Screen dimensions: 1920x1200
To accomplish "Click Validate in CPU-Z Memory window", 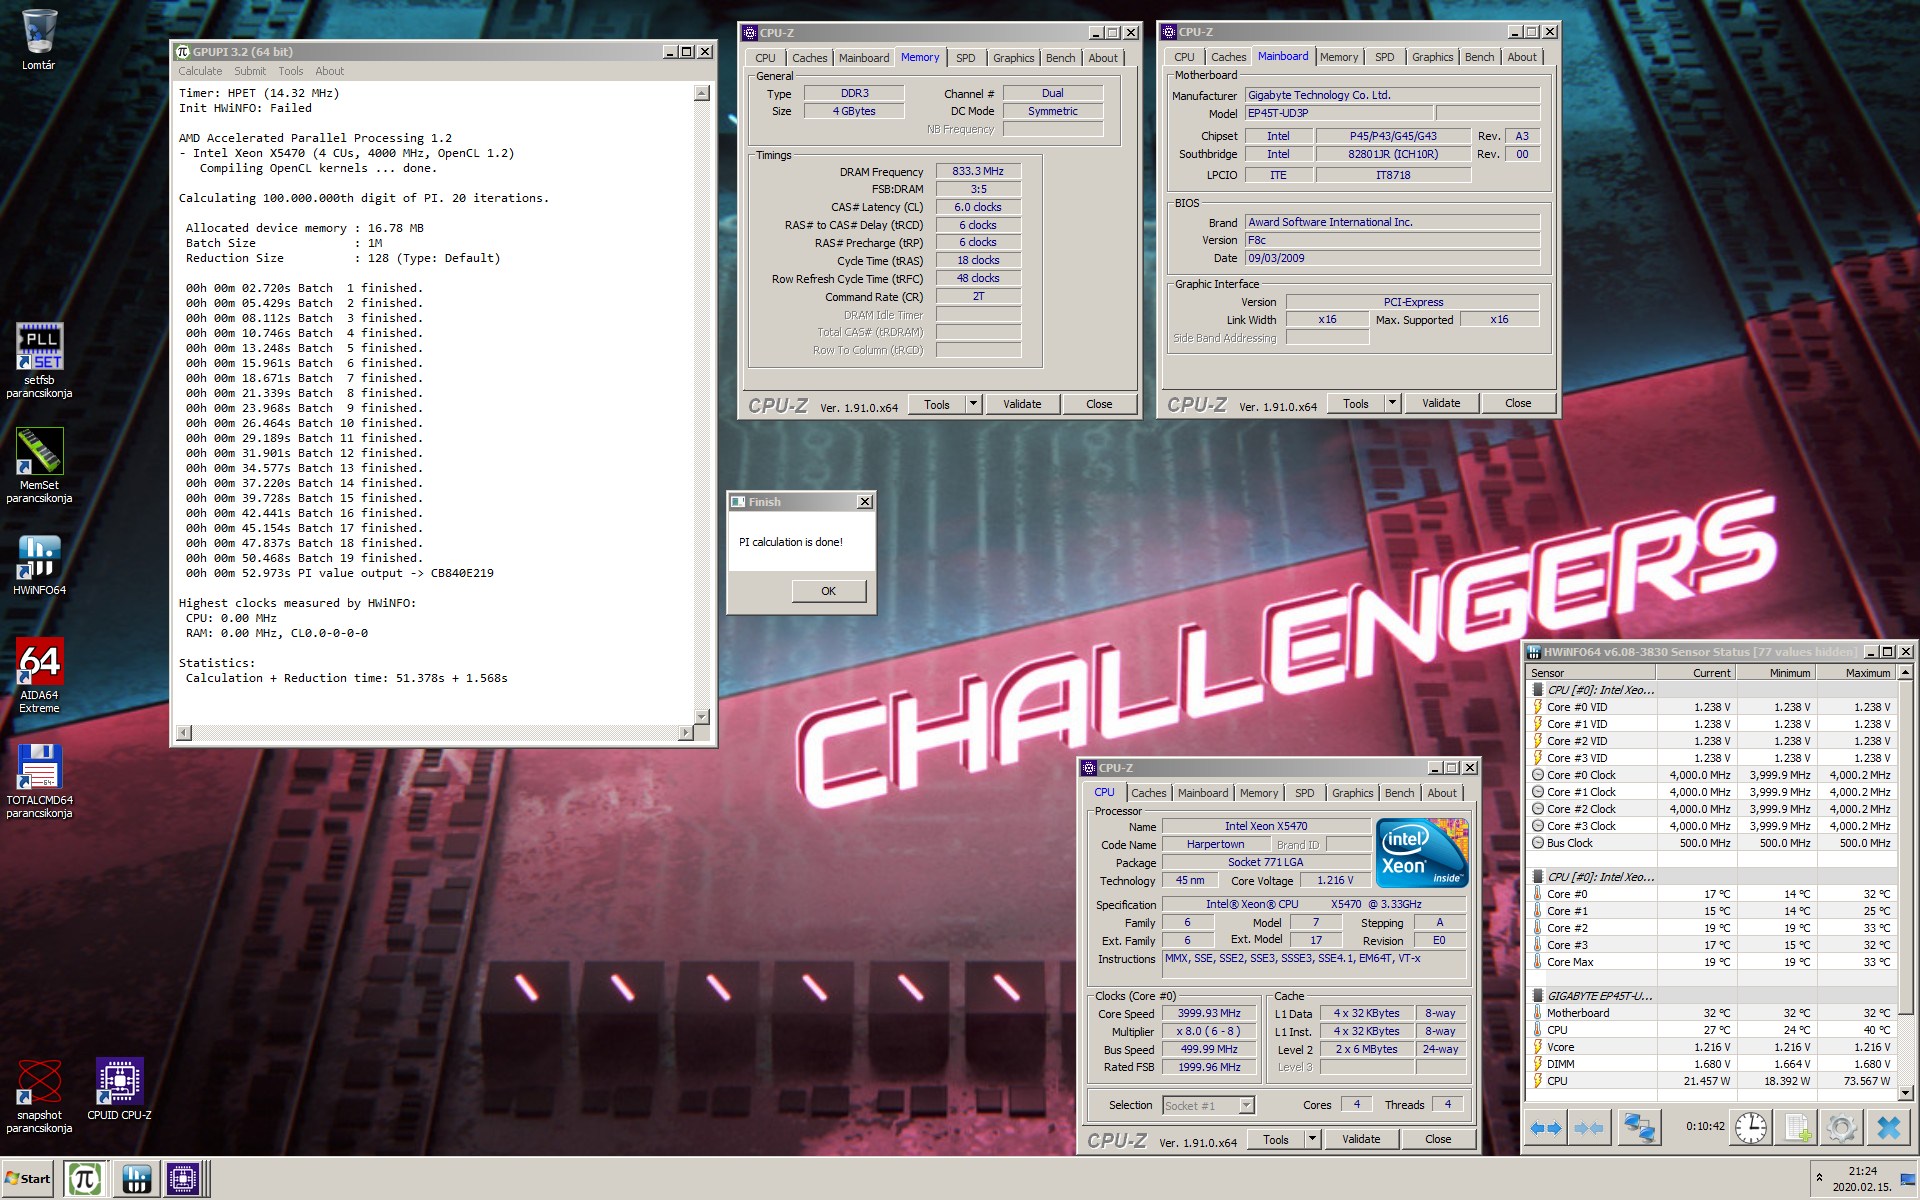I will pyautogui.click(x=1022, y=404).
